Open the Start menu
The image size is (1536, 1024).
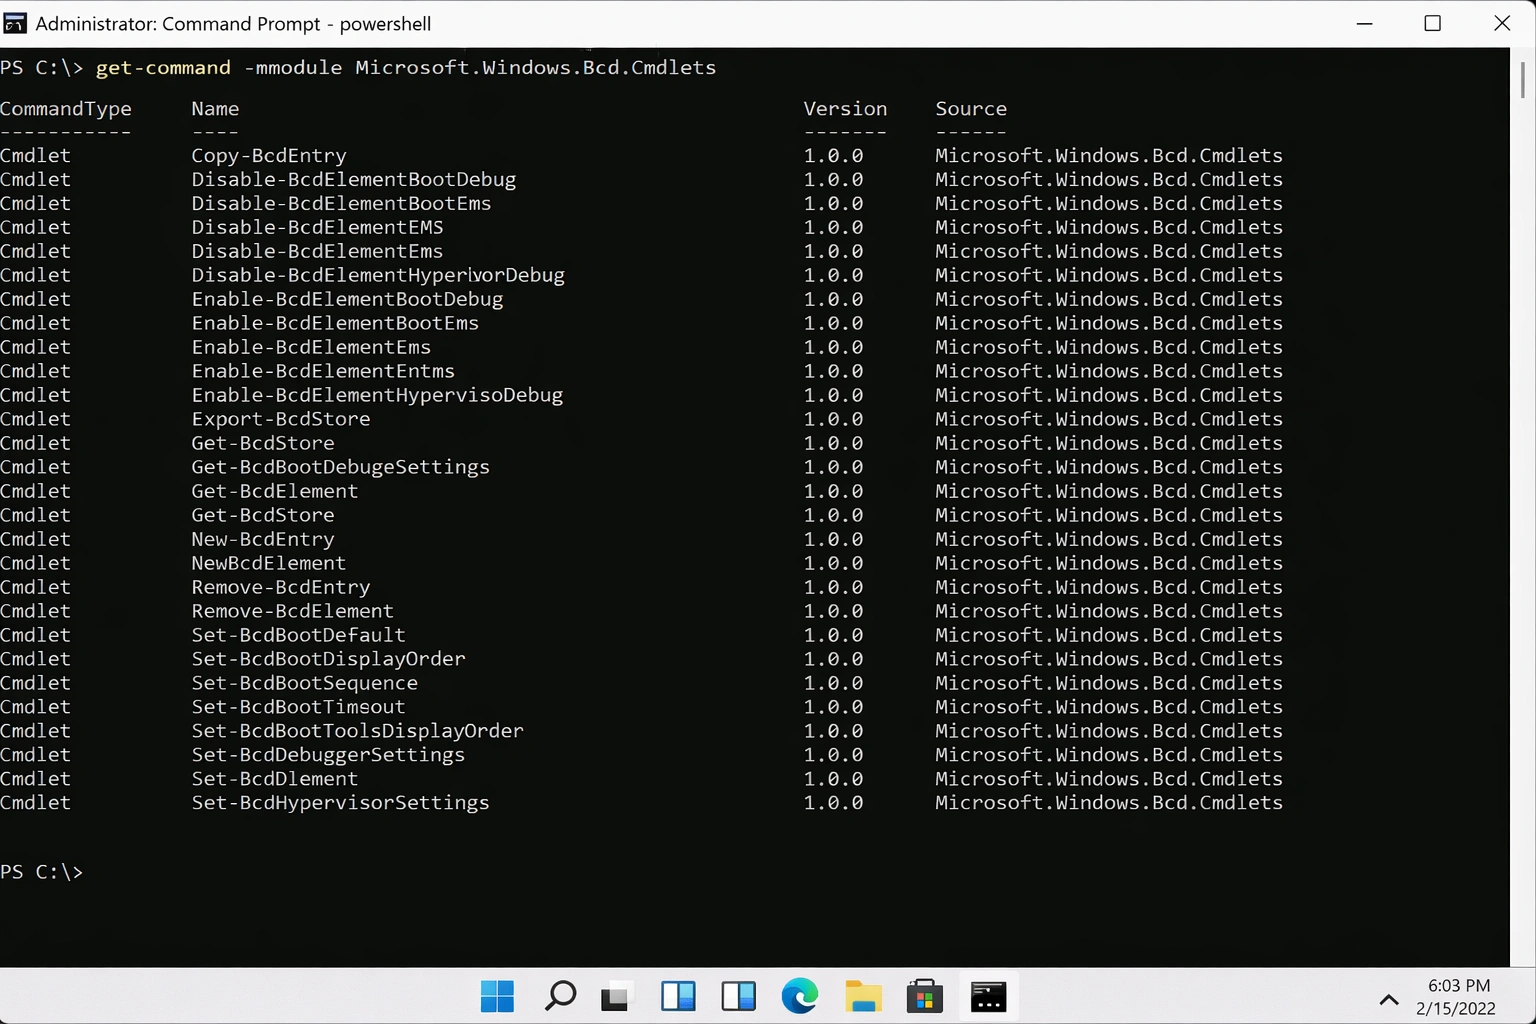point(497,995)
